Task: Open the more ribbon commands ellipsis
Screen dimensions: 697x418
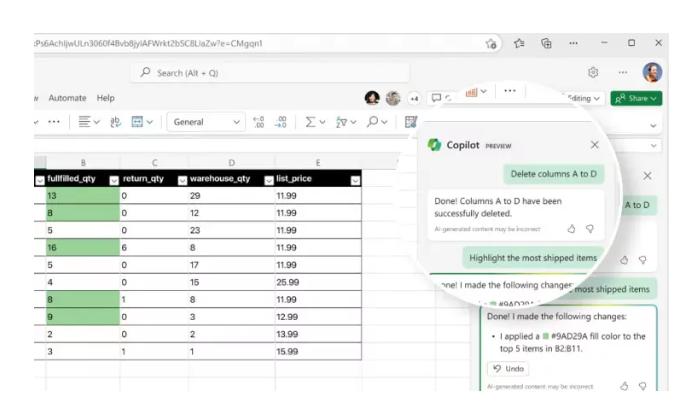Action: coord(54,122)
